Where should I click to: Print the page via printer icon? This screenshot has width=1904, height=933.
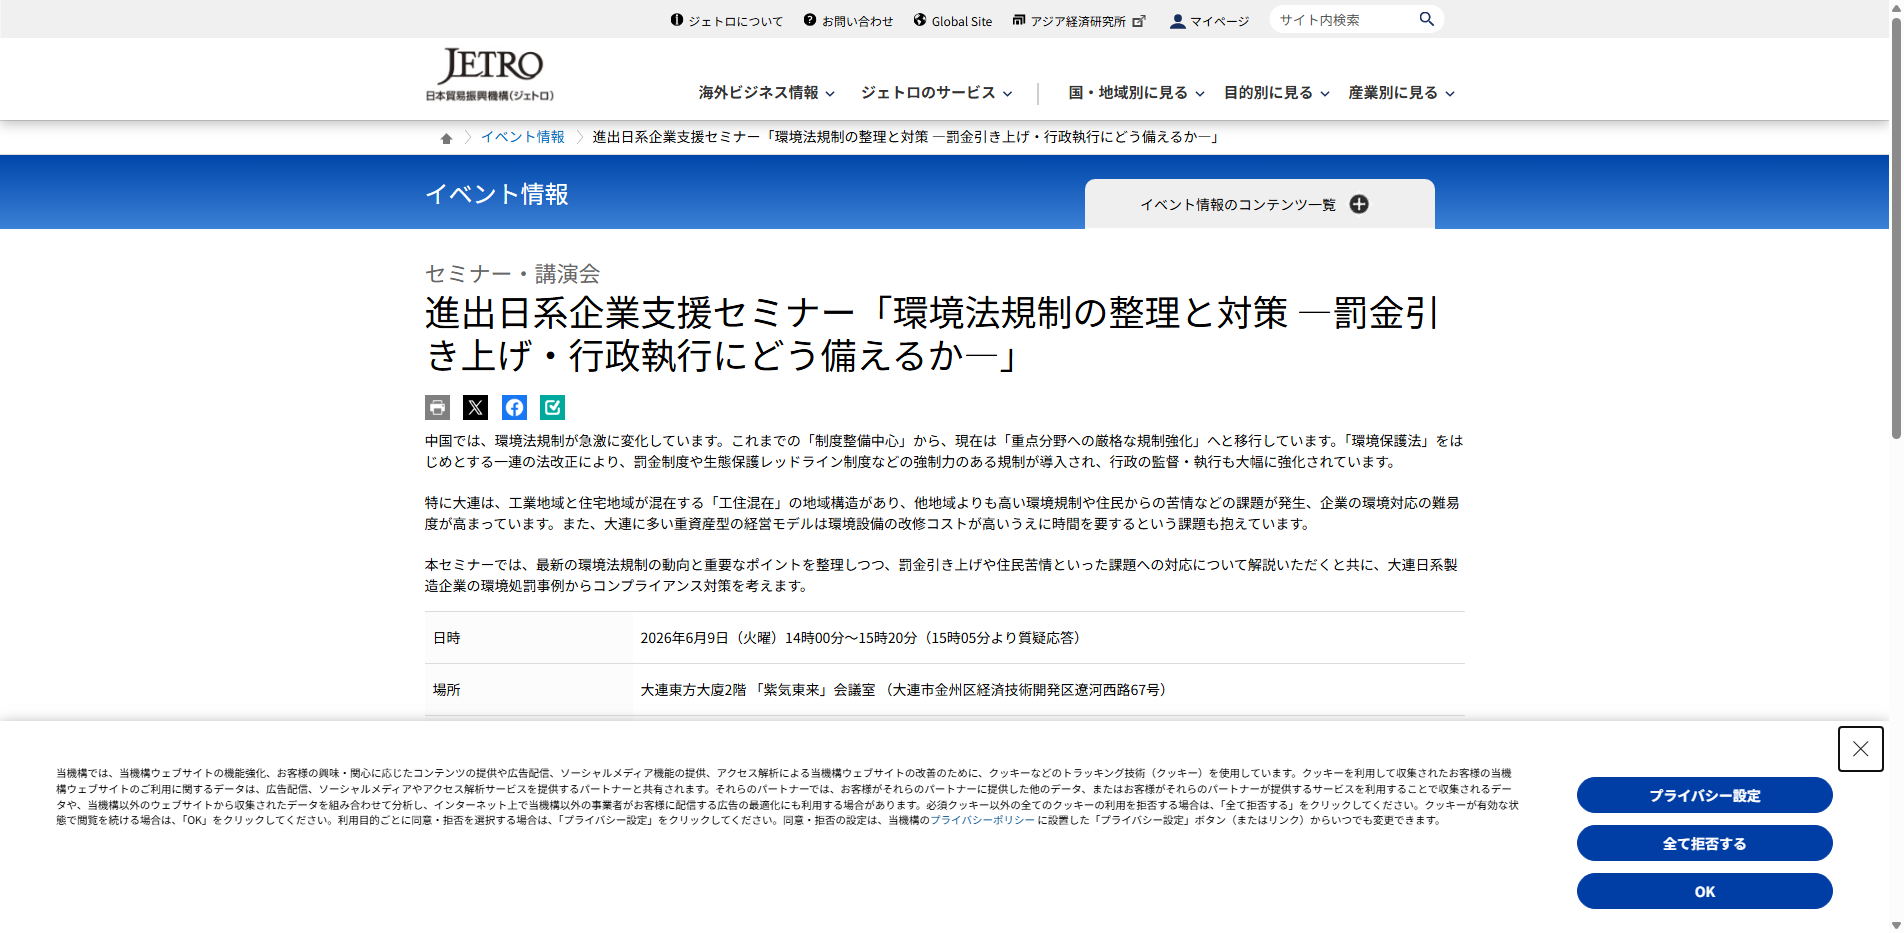(x=437, y=407)
